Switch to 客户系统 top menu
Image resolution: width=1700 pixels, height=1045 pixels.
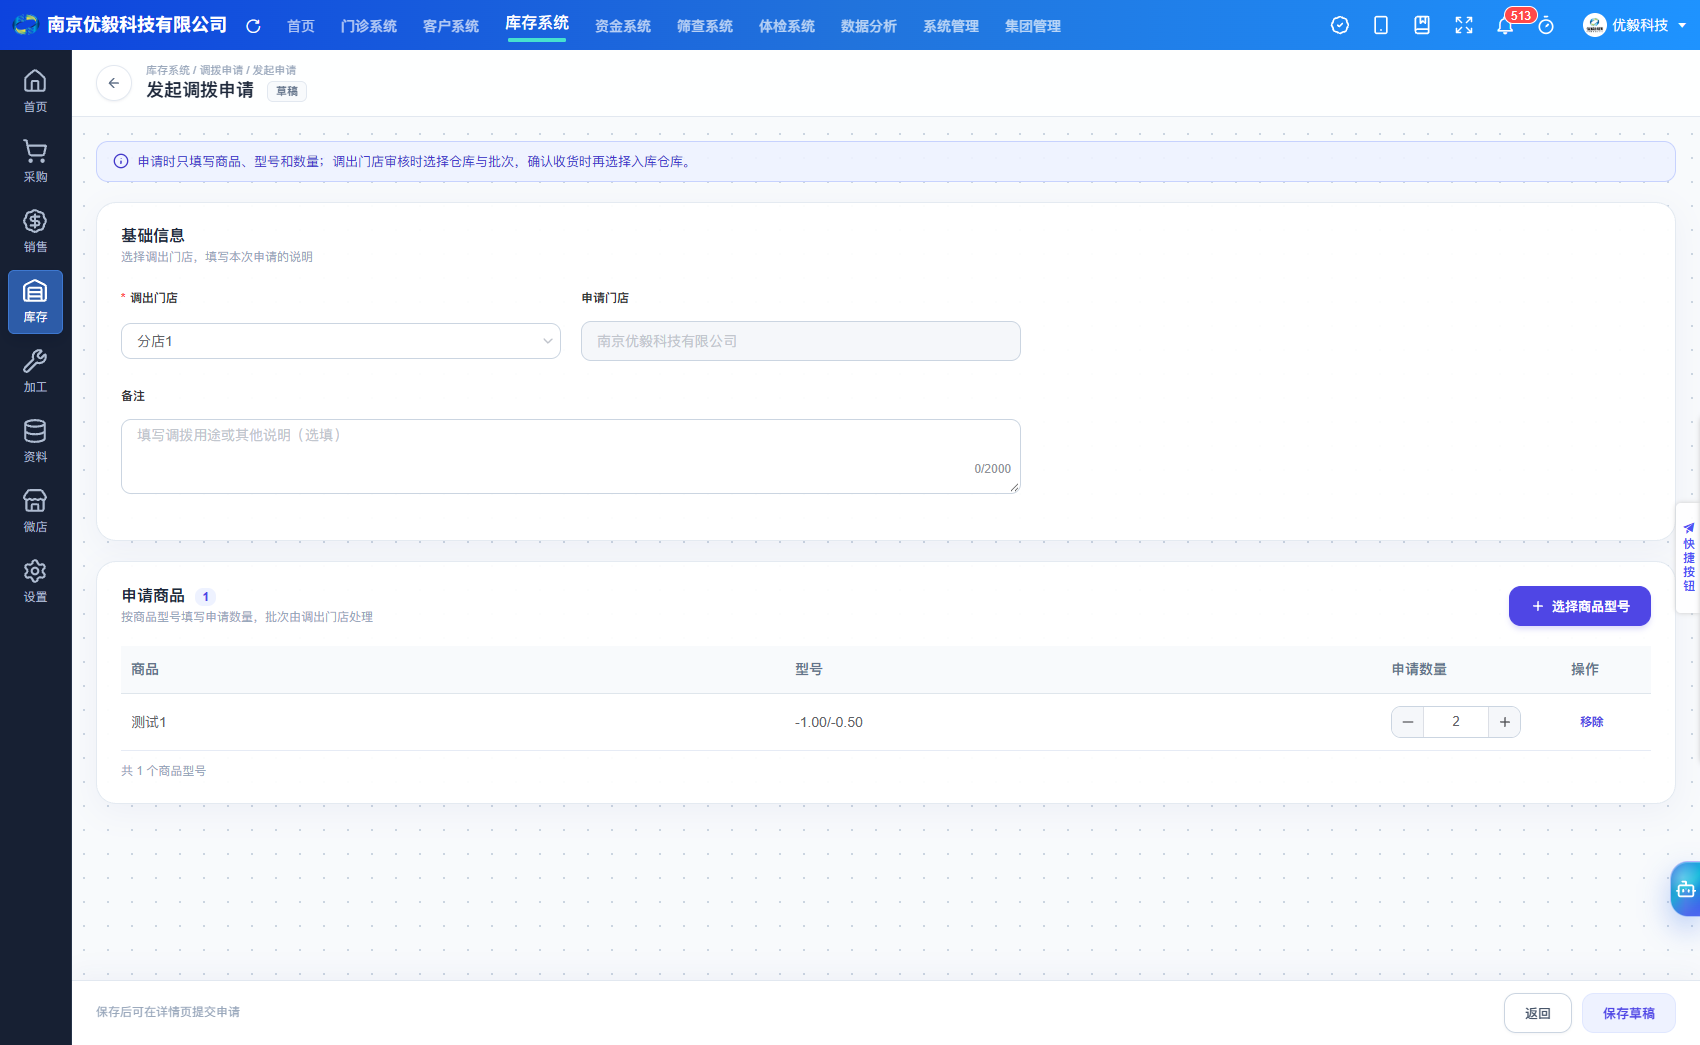click(x=451, y=26)
